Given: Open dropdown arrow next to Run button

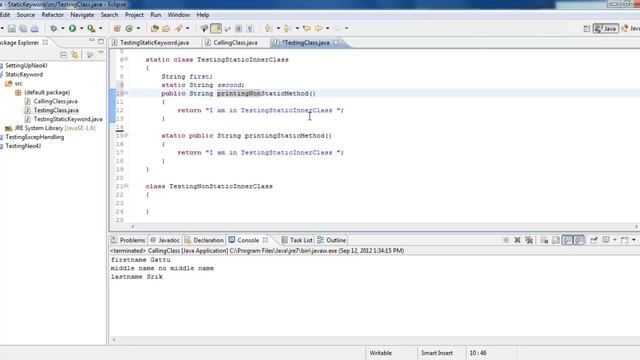Looking at the screenshot, I should [82, 28].
